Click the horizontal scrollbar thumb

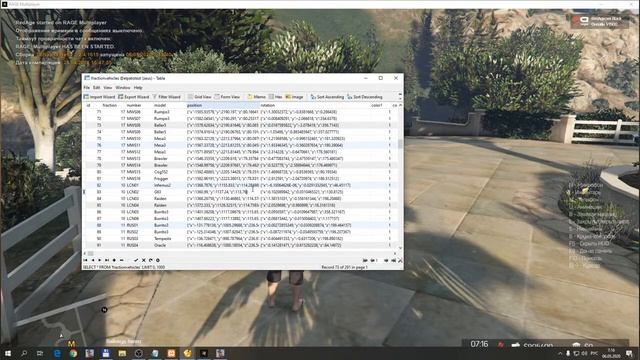(91, 253)
